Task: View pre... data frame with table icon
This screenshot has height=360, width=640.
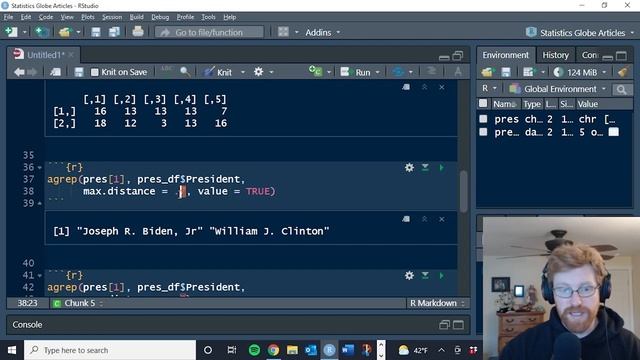Action: (613, 132)
